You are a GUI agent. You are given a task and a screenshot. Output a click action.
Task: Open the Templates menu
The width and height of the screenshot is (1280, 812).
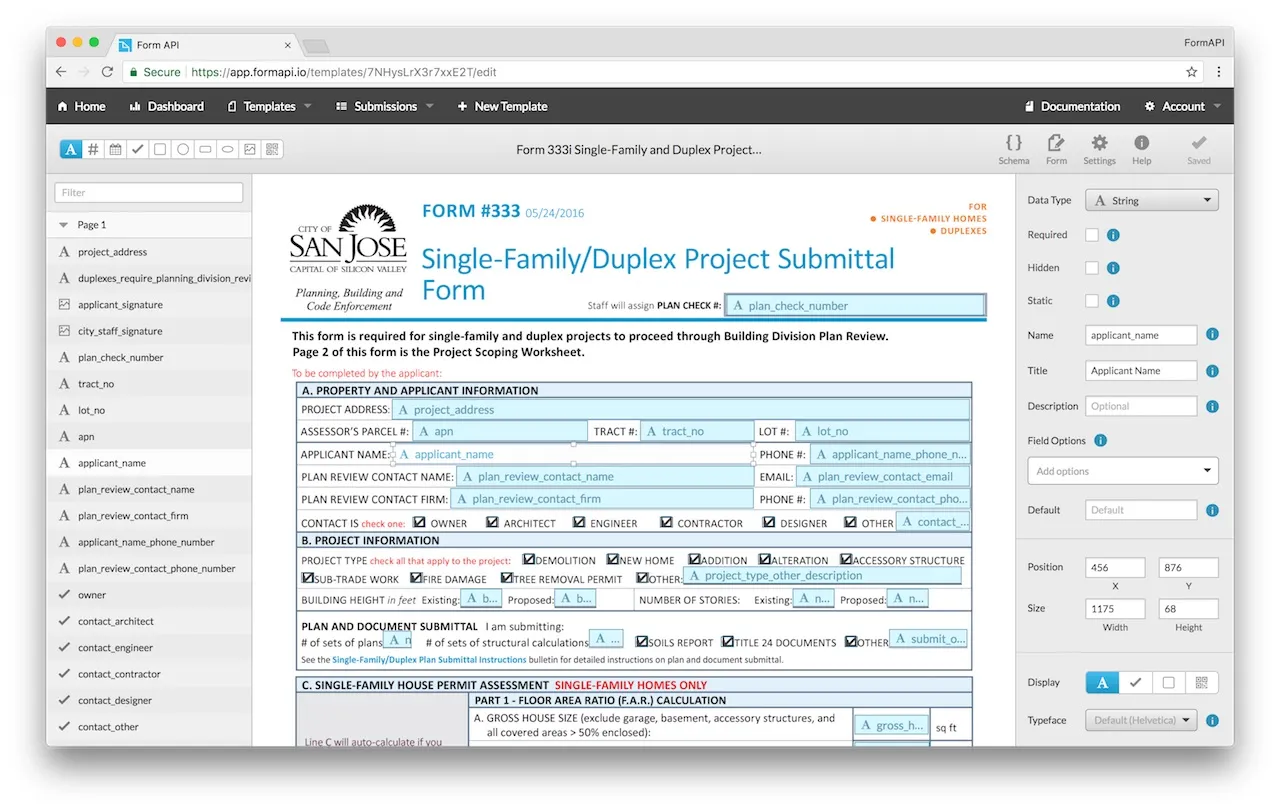pyautogui.click(x=269, y=106)
